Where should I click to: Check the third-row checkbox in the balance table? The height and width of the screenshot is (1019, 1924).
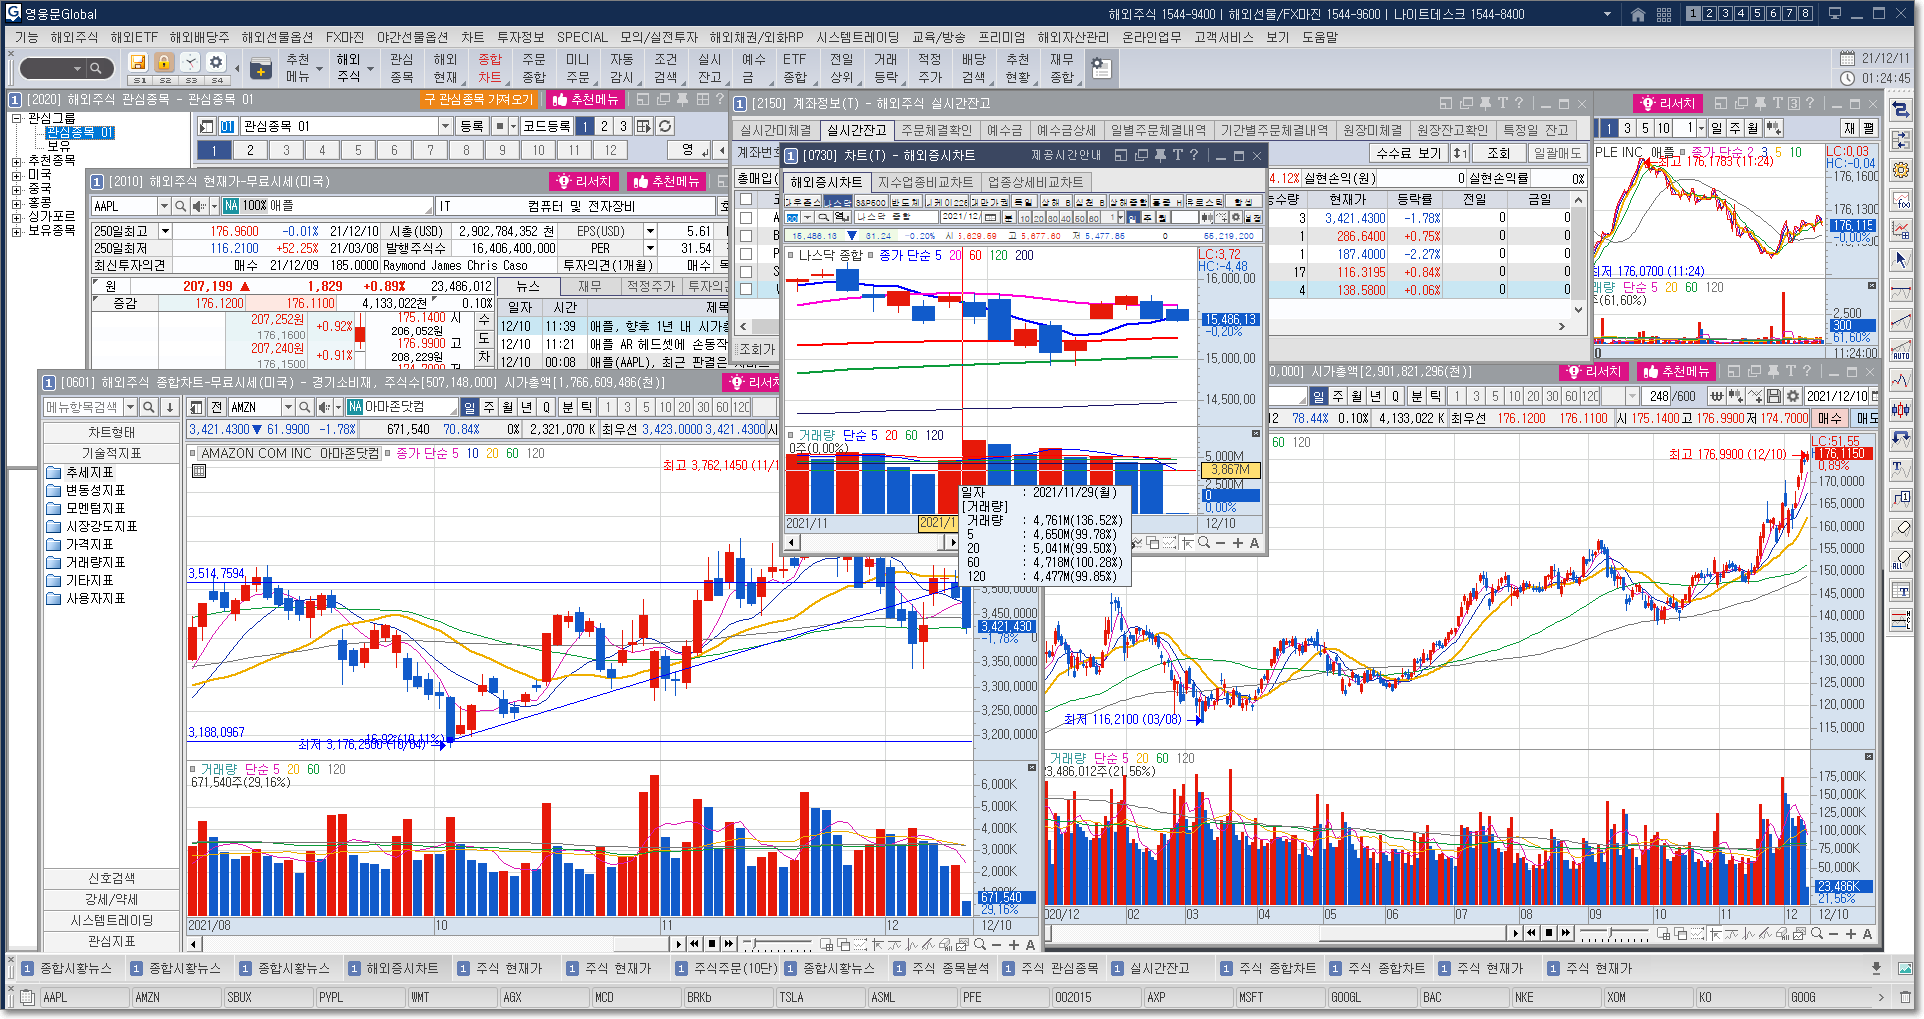[746, 254]
